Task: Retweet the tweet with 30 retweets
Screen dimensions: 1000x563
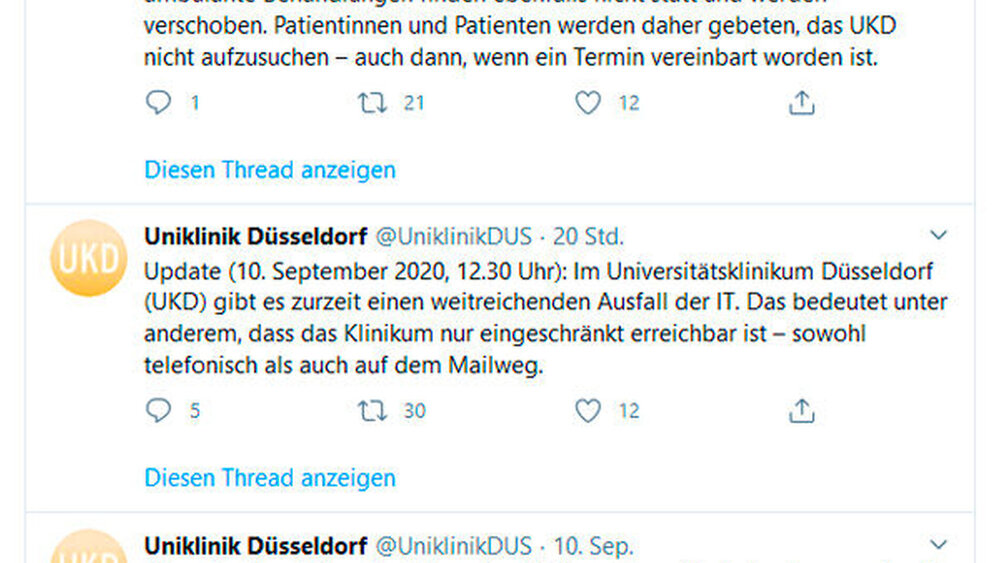Action: click(x=372, y=411)
